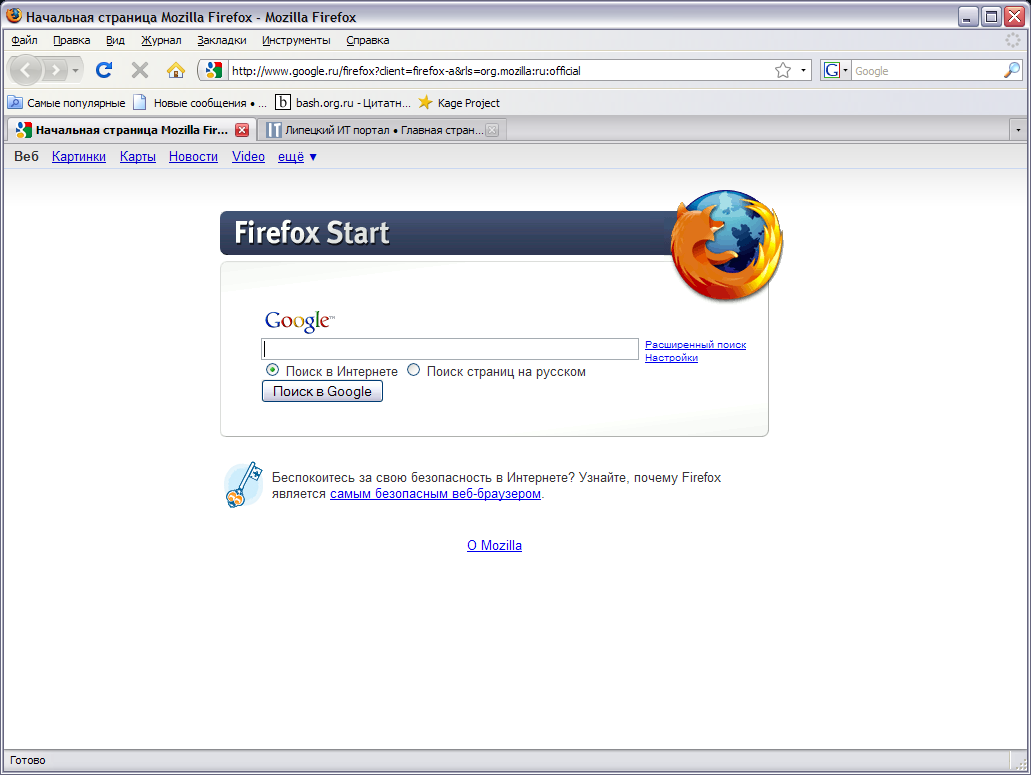Grab the window resize grip
This screenshot has width=1031, height=775.
pyautogui.click(x=1020, y=763)
